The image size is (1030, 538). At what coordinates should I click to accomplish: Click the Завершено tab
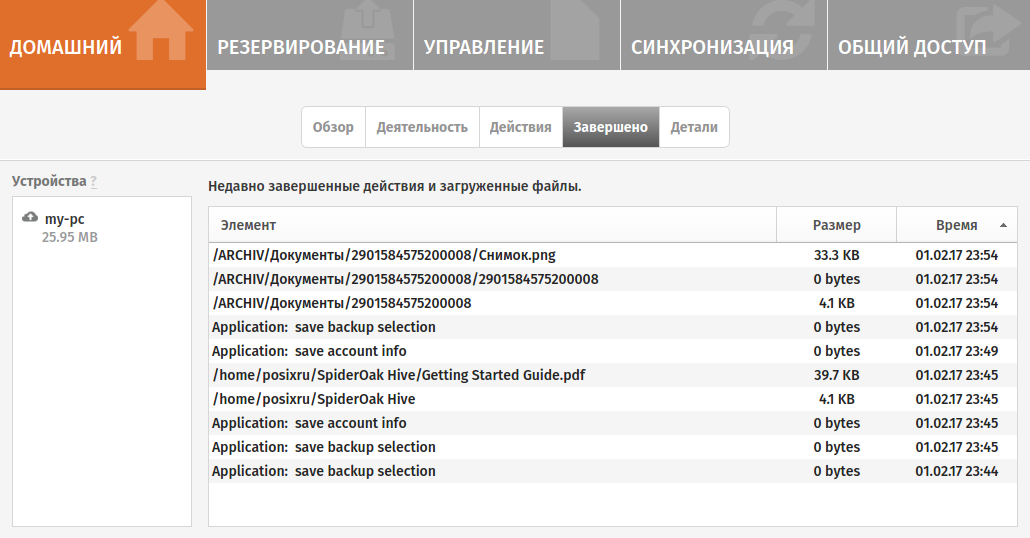coord(610,127)
